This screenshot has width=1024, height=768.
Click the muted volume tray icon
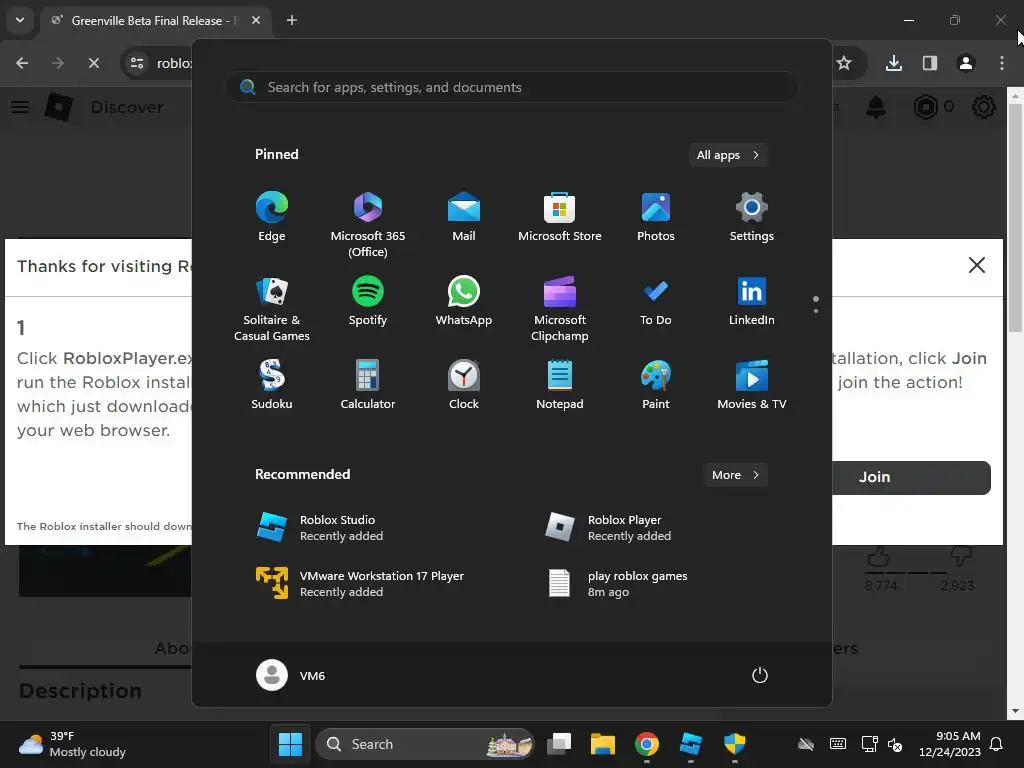[895, 744]
